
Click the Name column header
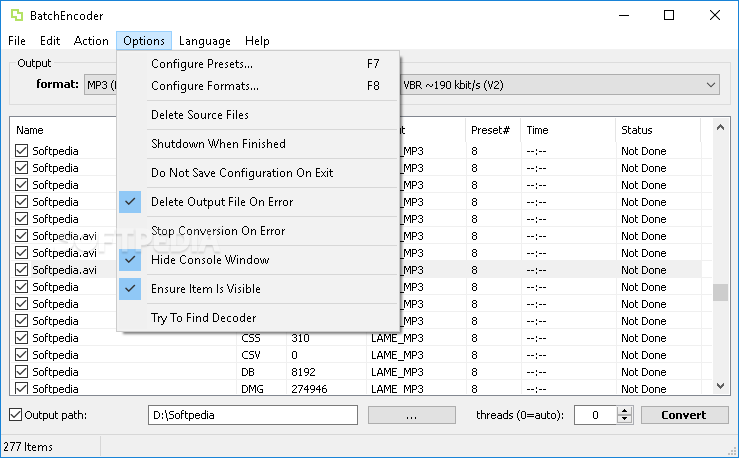click(x=63, y=130)
